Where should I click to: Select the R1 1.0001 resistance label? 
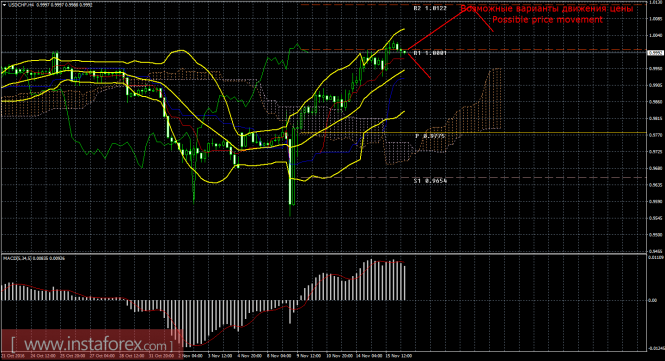point(430,53)
